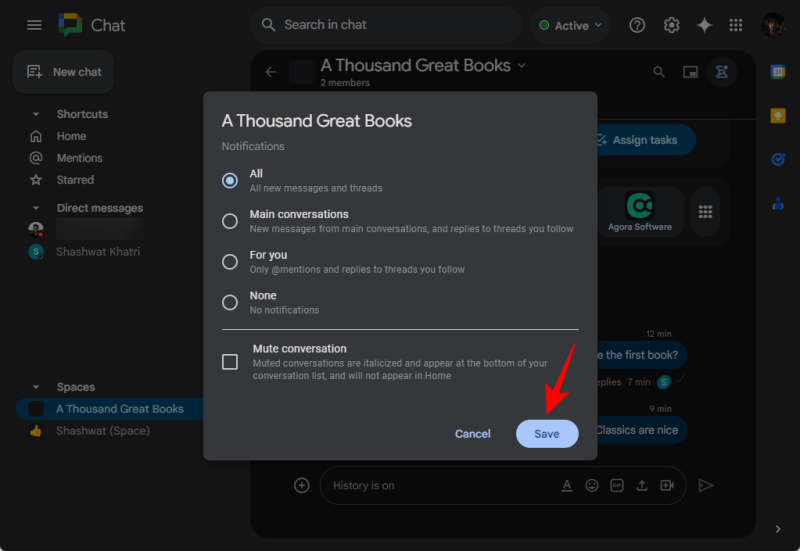This screenshot has height=551, width=800.
Task: Open Shashwat Khatri direct message
Action: point(98,252)
